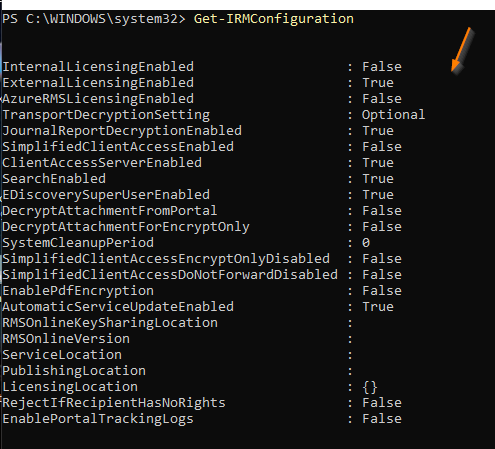
Task: Click the {} value for LicensingLocation
Action: pos(370,387)
